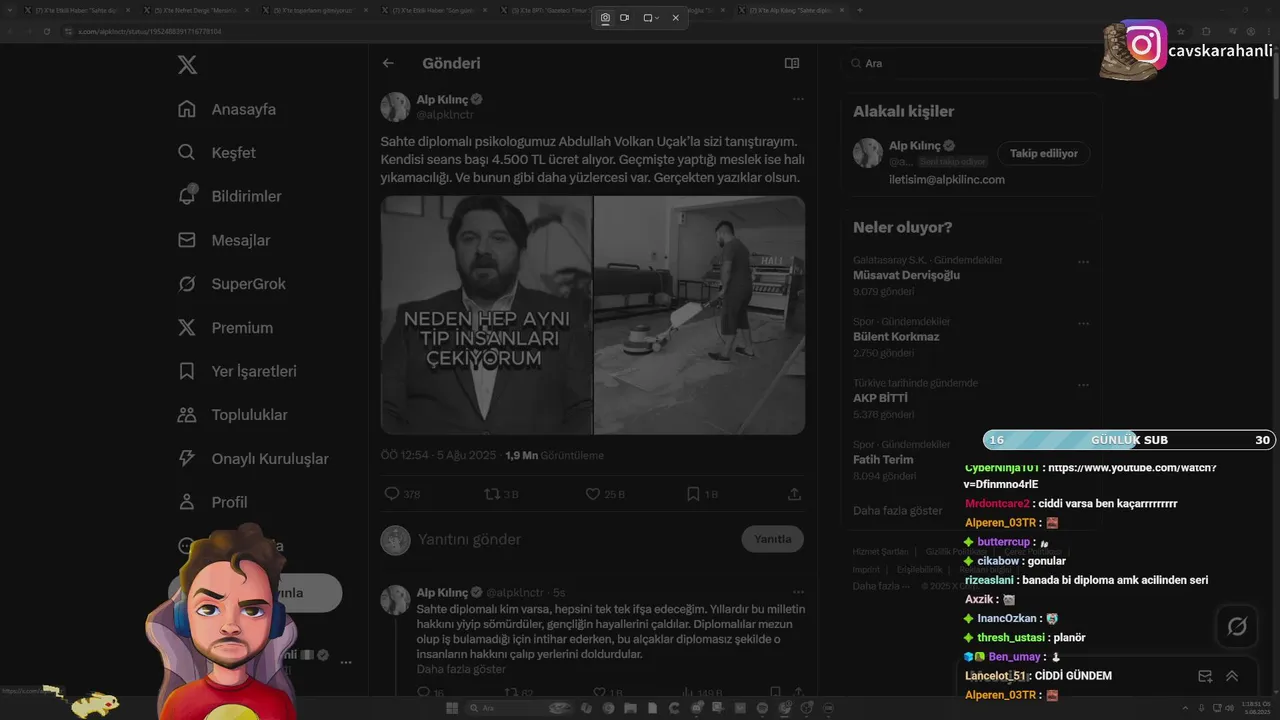The height and width of the screenshot is (720, 1280).
Task: Open Imprint footer link
Action: click(x=866, y=569)
